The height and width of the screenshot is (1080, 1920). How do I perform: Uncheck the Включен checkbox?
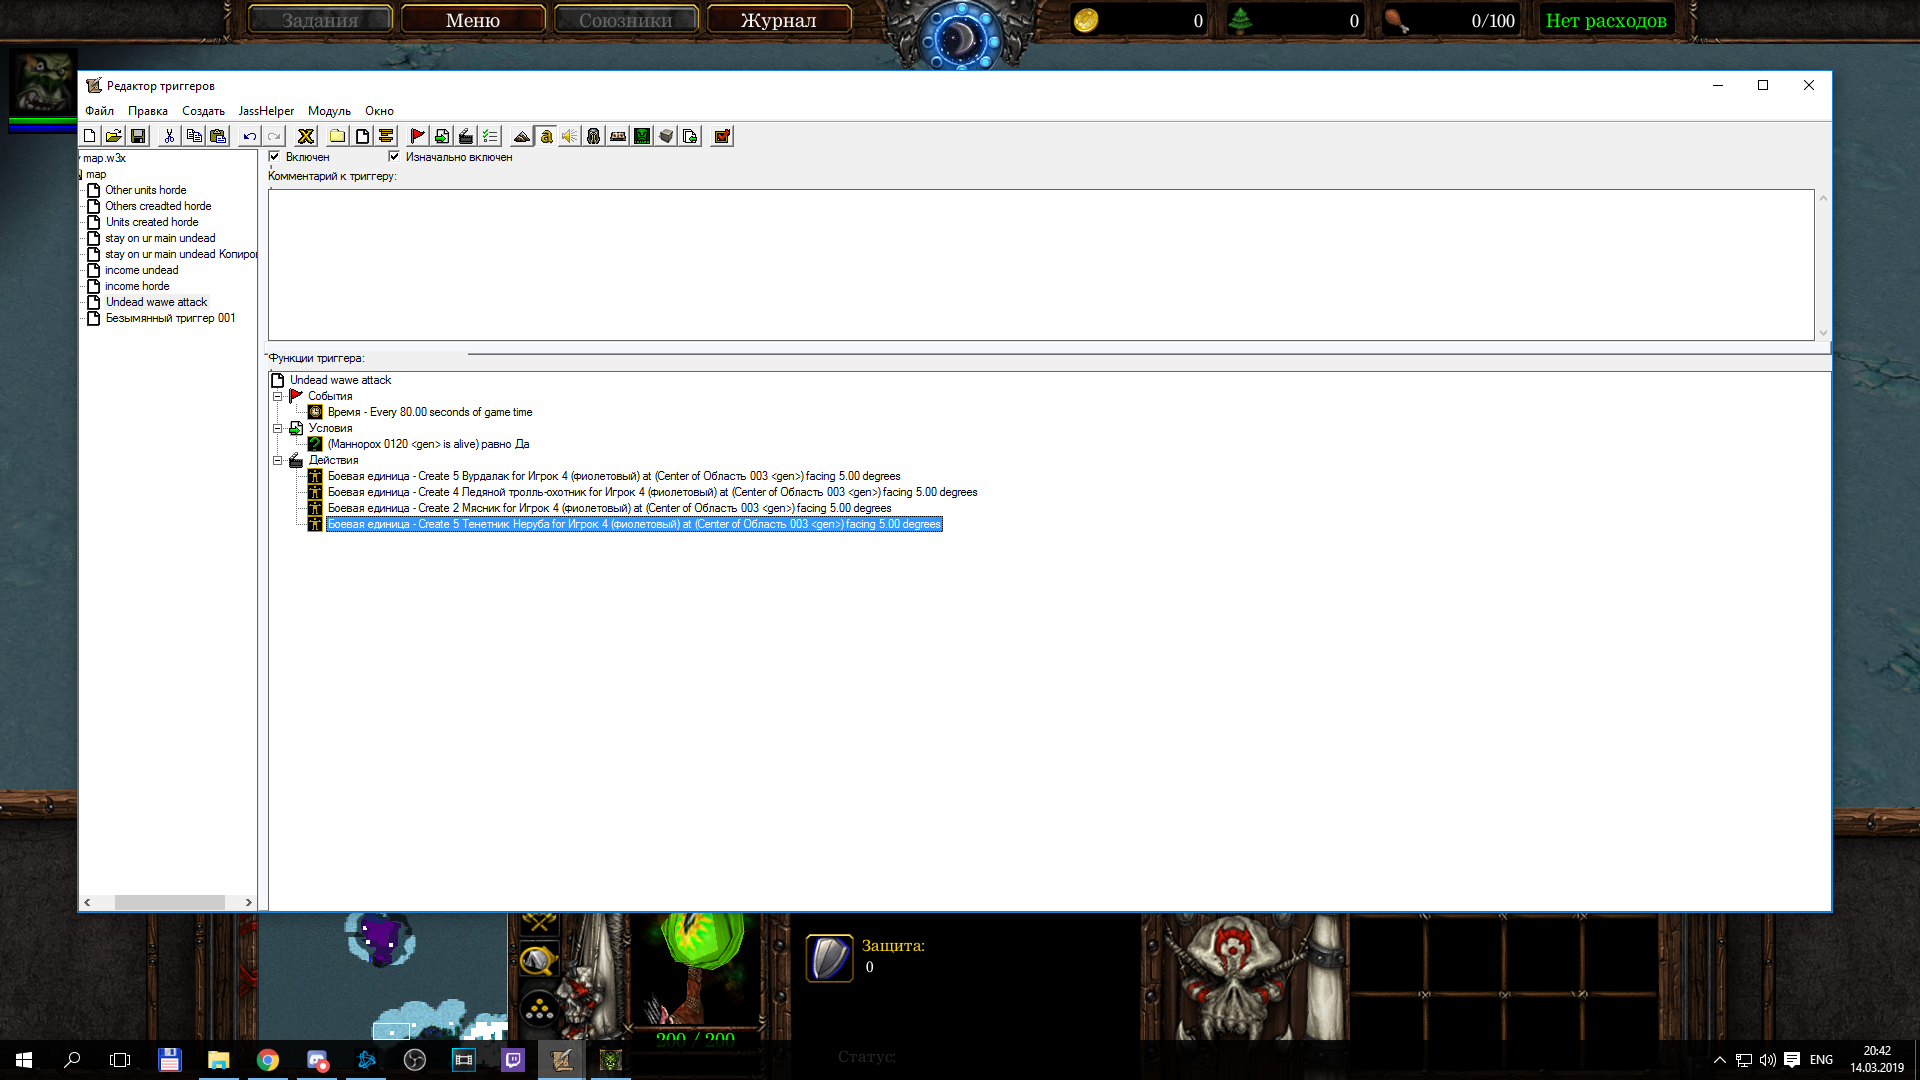coord(274,156)
